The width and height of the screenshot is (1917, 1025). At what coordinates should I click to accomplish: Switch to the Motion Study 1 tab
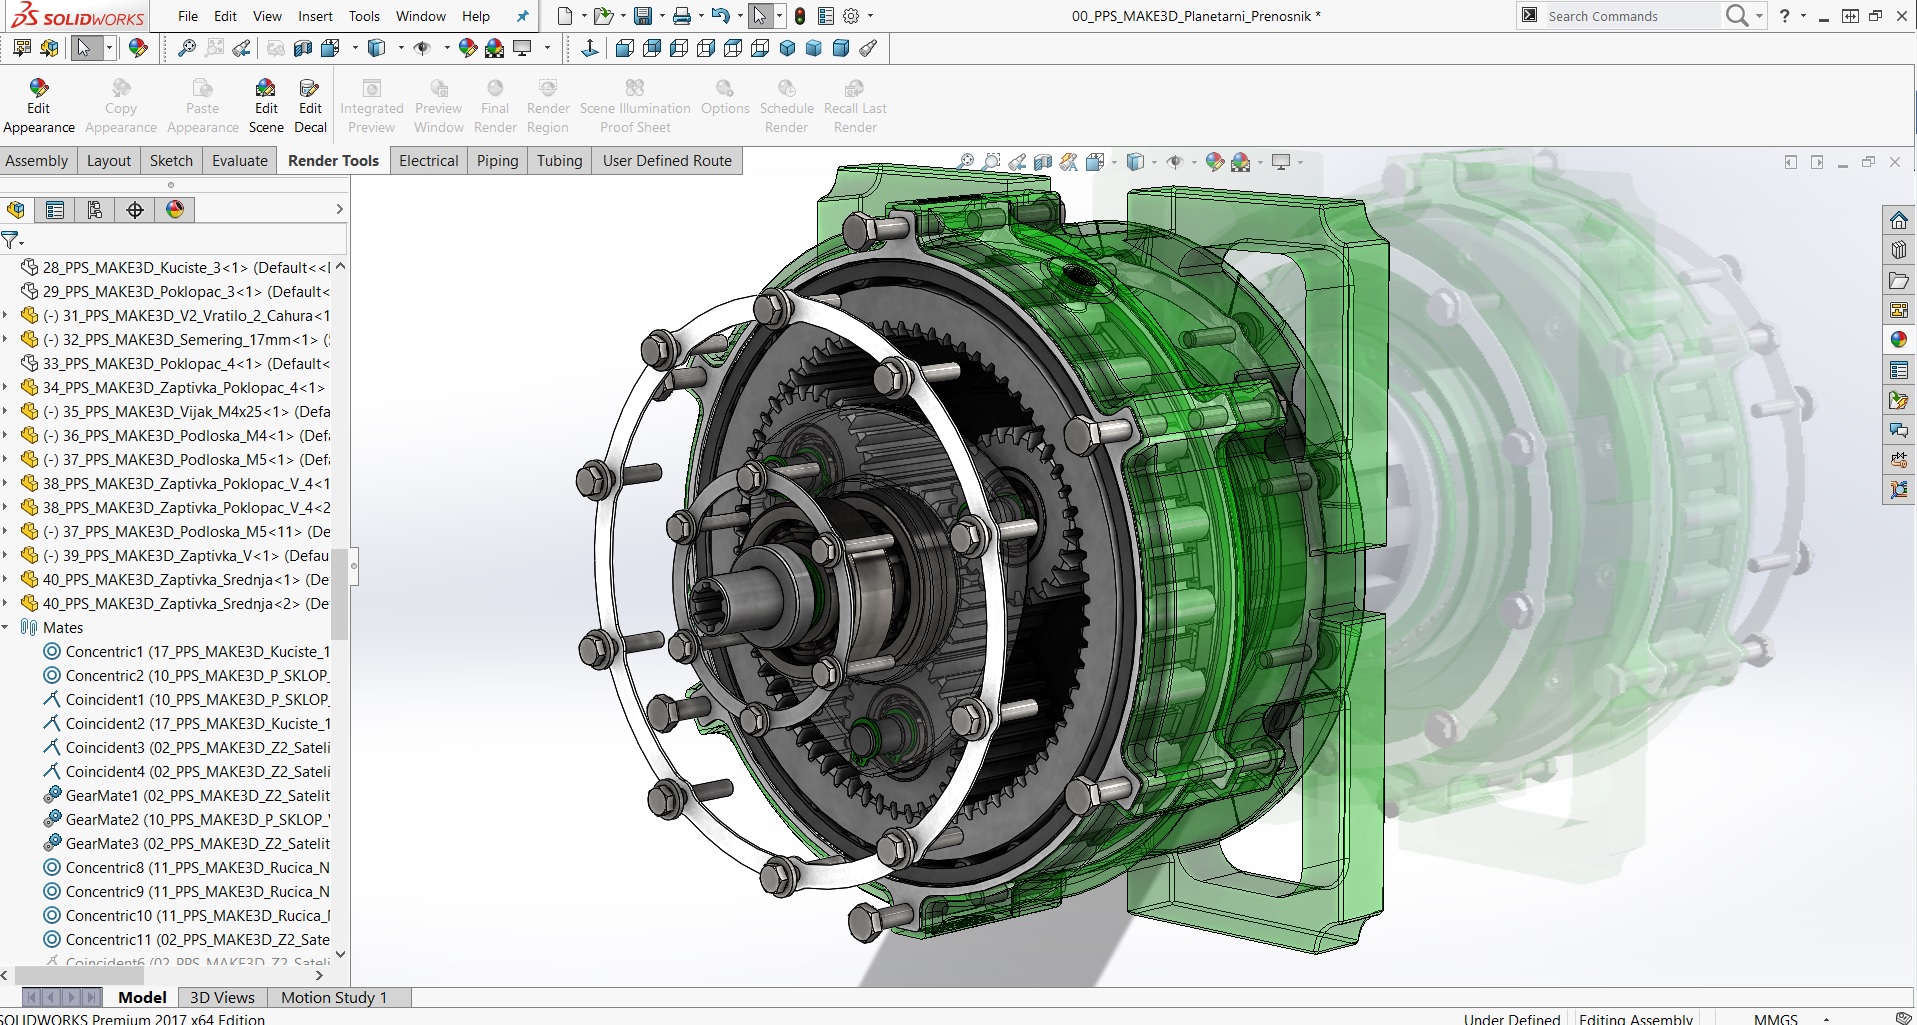coord(333,997)
